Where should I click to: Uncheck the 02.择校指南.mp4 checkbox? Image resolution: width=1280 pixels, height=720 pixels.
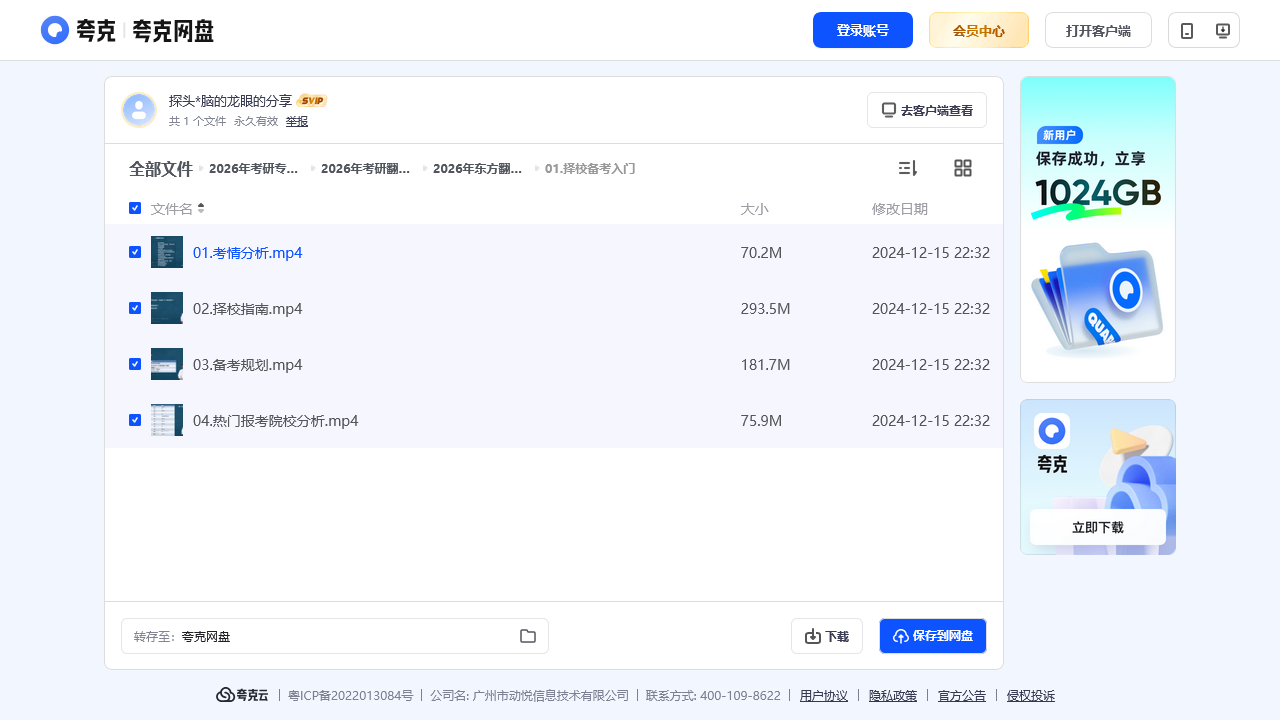[135, 308]
